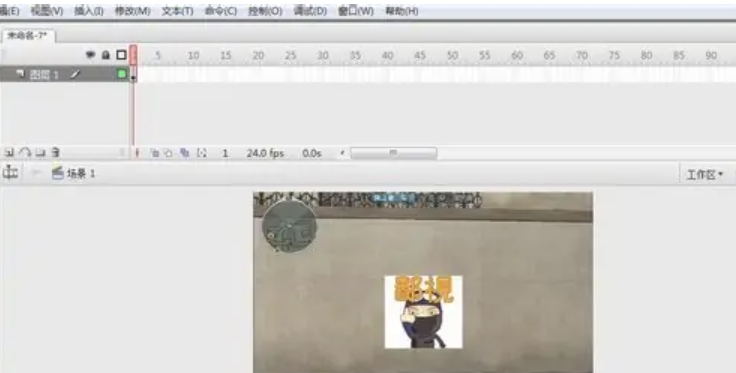Open the 帮助(H) menu
Image resolution: width=736 pixels, height=373 pixels.
pyautogui.click(x=401, y=11)
